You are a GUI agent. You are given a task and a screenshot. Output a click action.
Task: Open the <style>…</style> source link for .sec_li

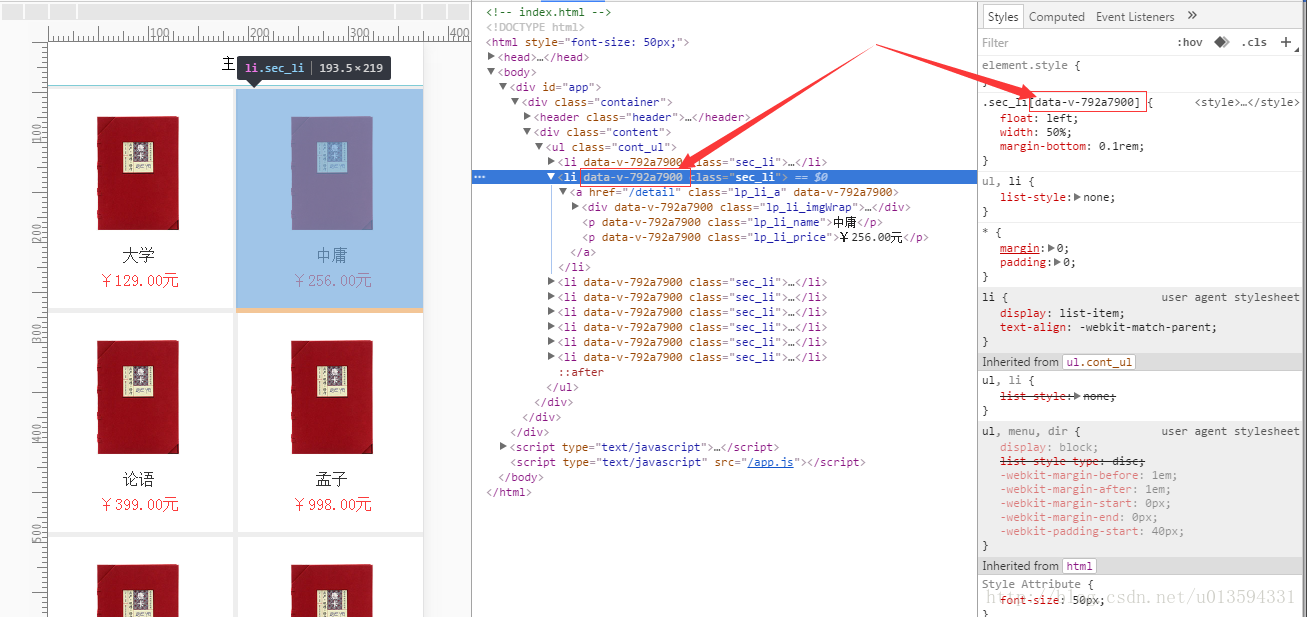[1246, 103]
